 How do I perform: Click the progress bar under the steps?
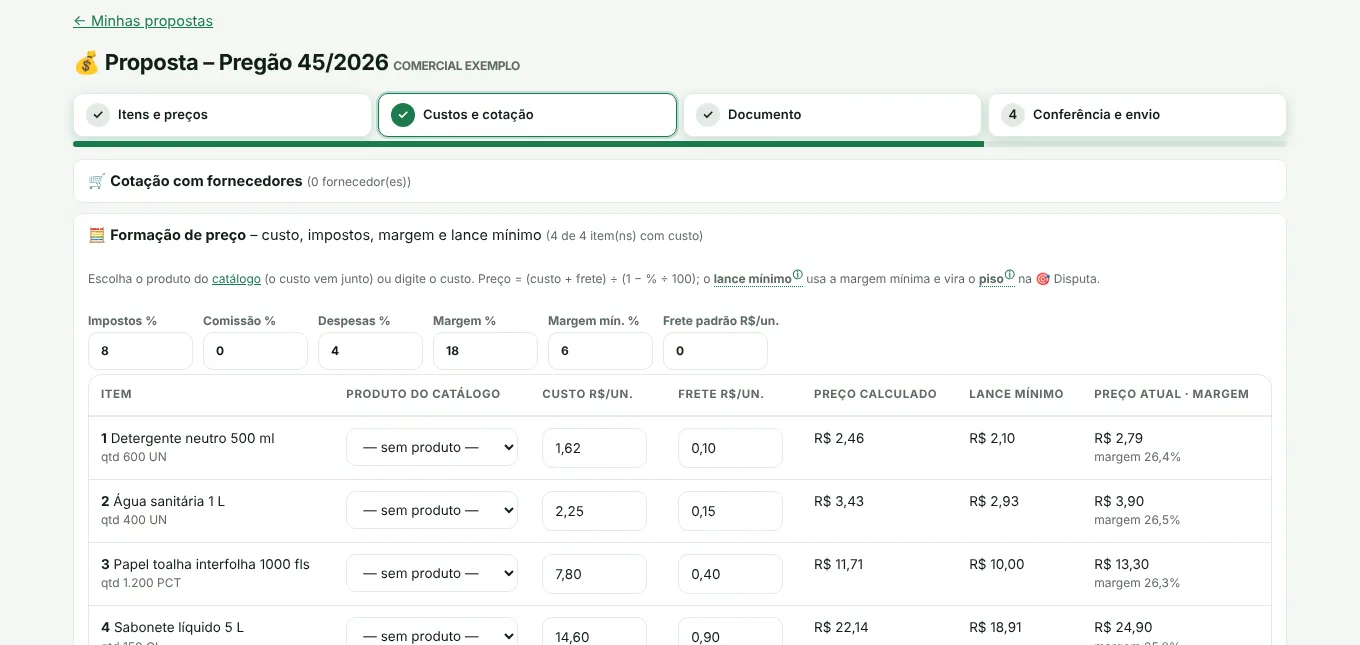(680, 144)
